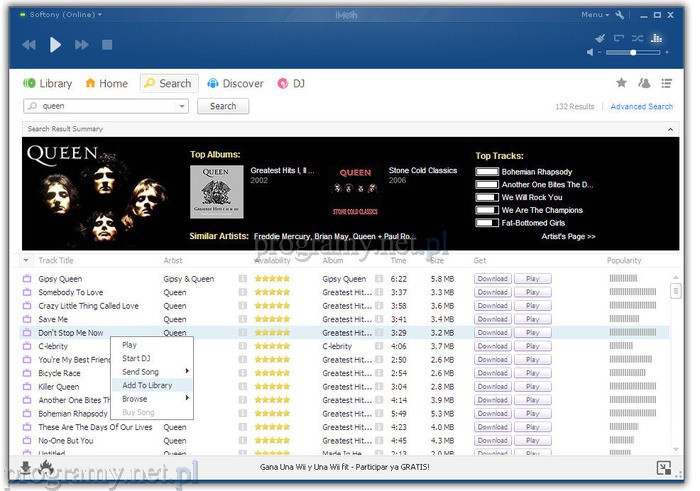The height and width of the screenshot is (491, 700).
Task: Open the Menu dropdown in the title bar
Action: pyautogui.click(x=594, y=15)
